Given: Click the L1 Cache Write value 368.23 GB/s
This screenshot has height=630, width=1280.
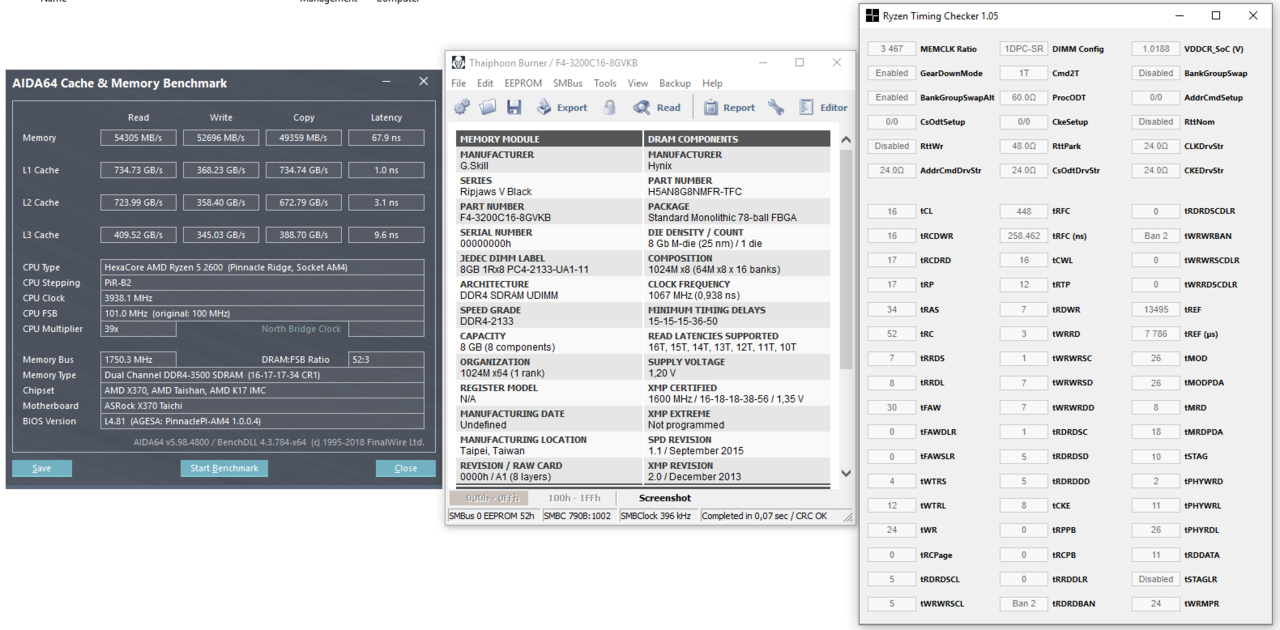Looking at the screenshot, I should [x=221, y=170].
